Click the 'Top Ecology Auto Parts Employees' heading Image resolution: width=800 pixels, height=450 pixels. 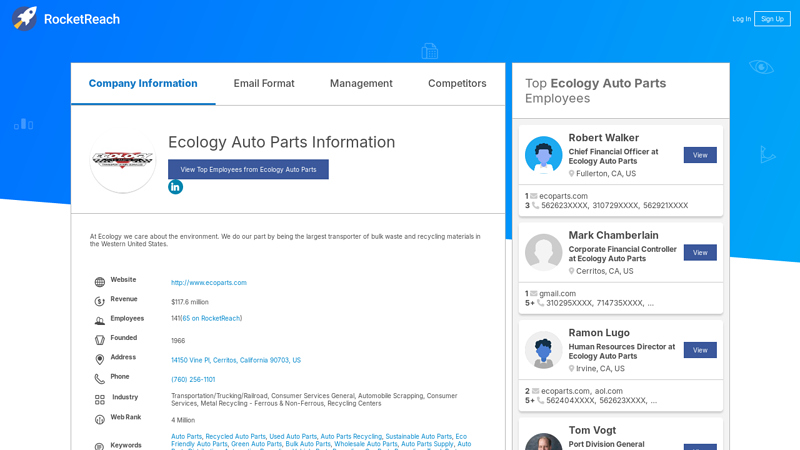tap(595, 91)
